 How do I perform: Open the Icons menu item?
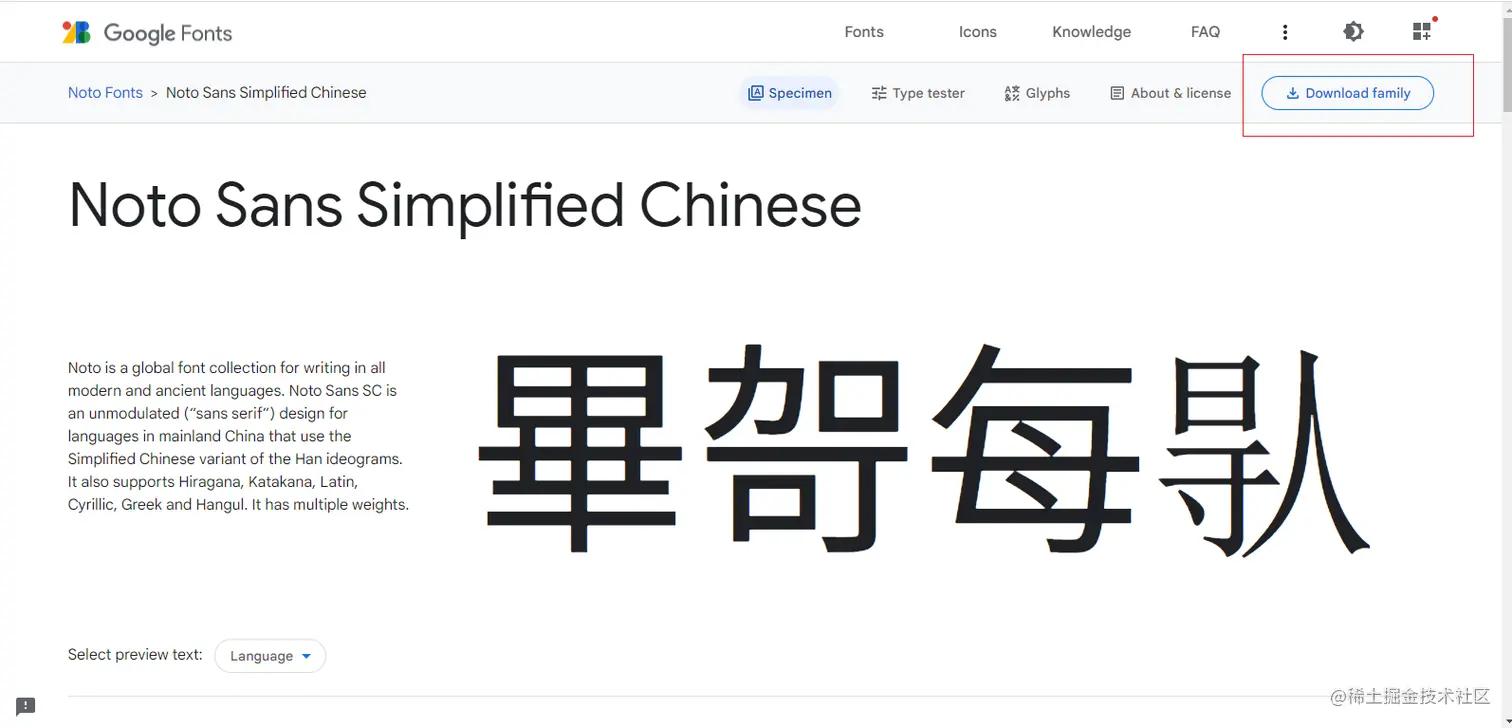click(x=977, y=32)
